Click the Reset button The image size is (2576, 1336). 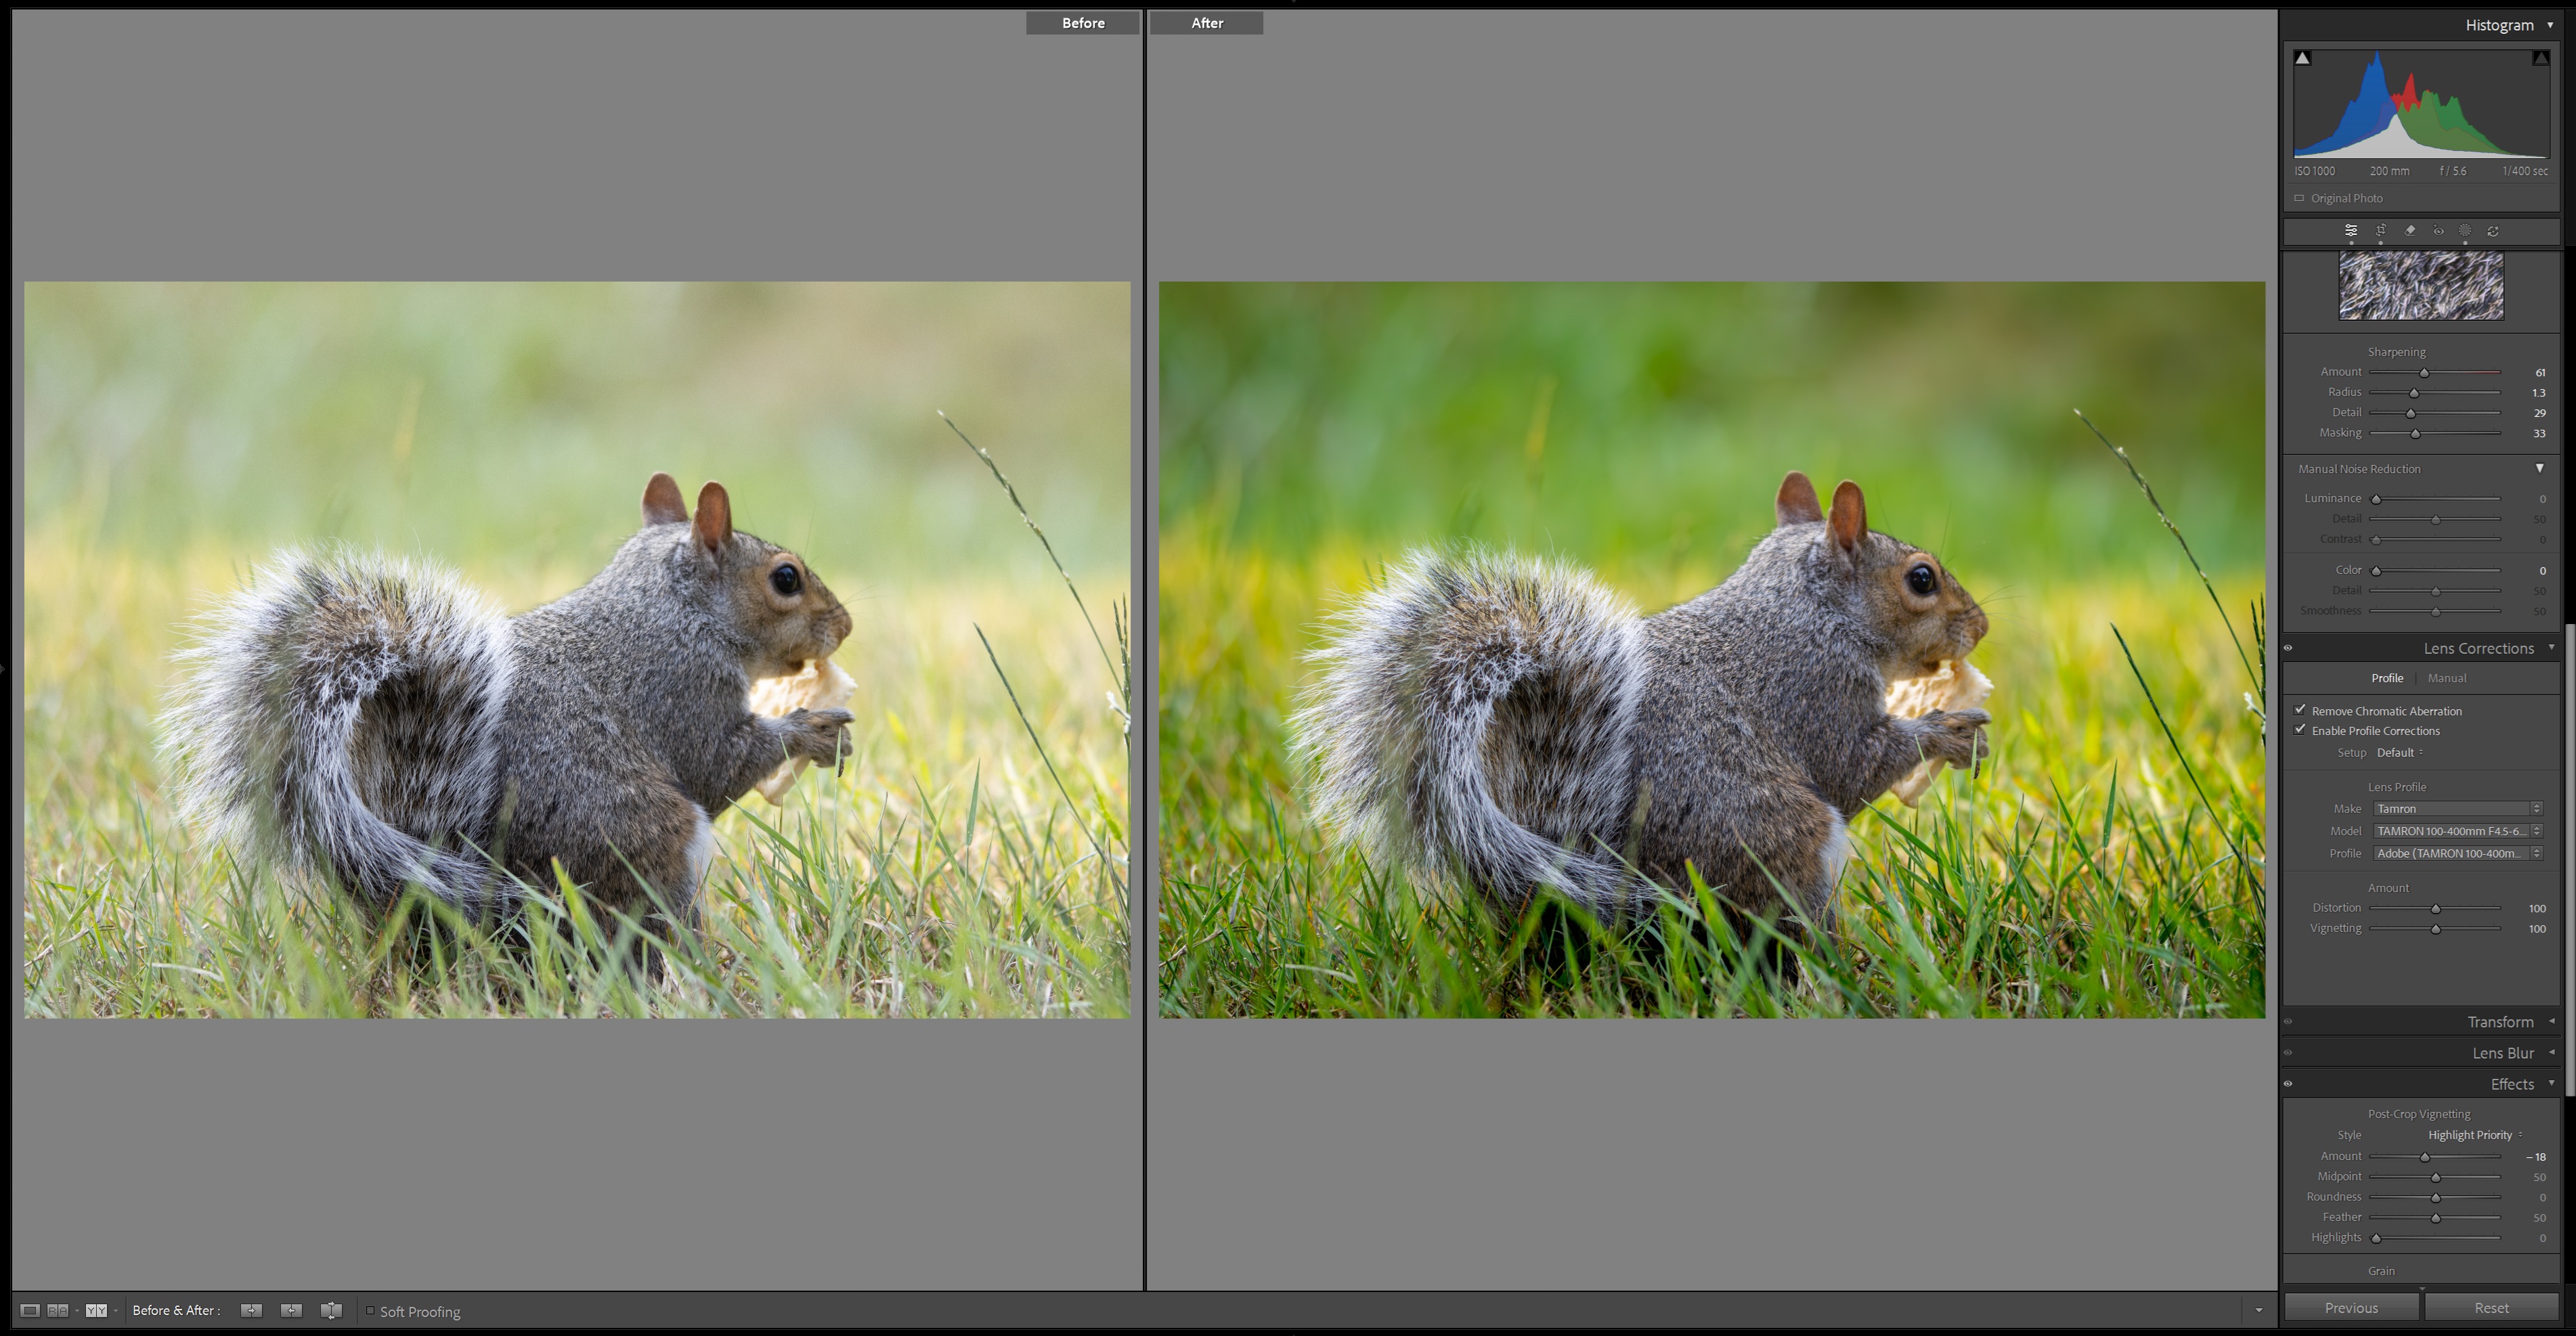[2490, 1307]
